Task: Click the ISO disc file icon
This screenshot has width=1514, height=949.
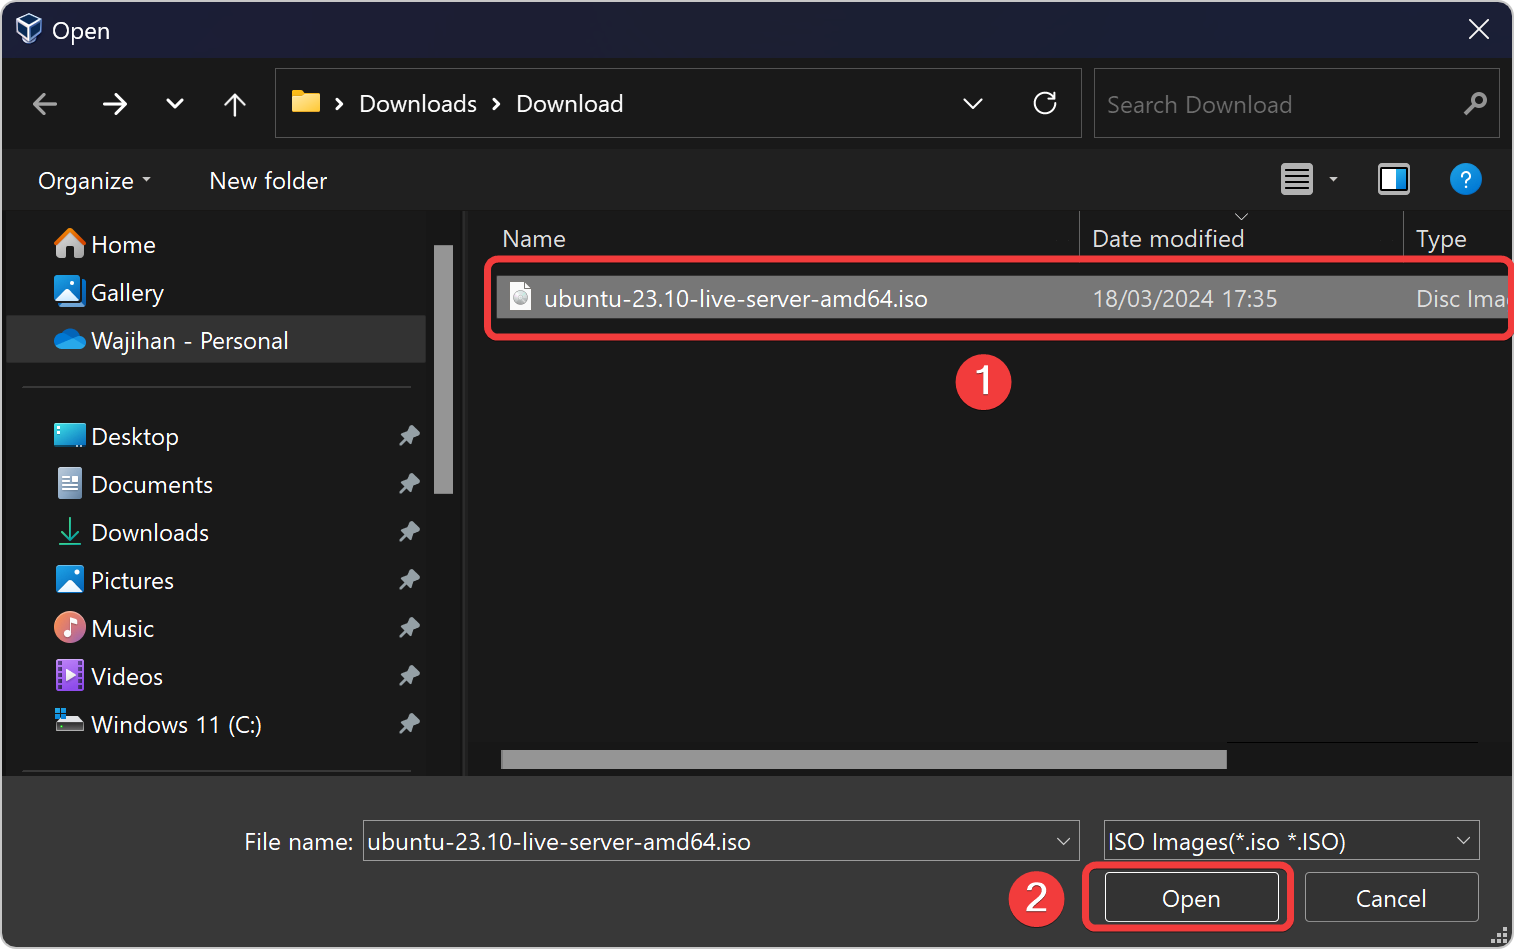Action: point(520,297)
